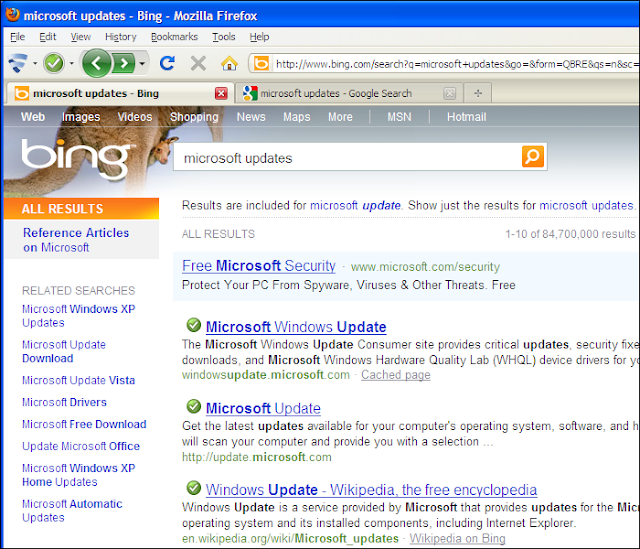The width and height of the screenshot is (640, 549).
Task: Open the Tools menu
Action: 224,37
